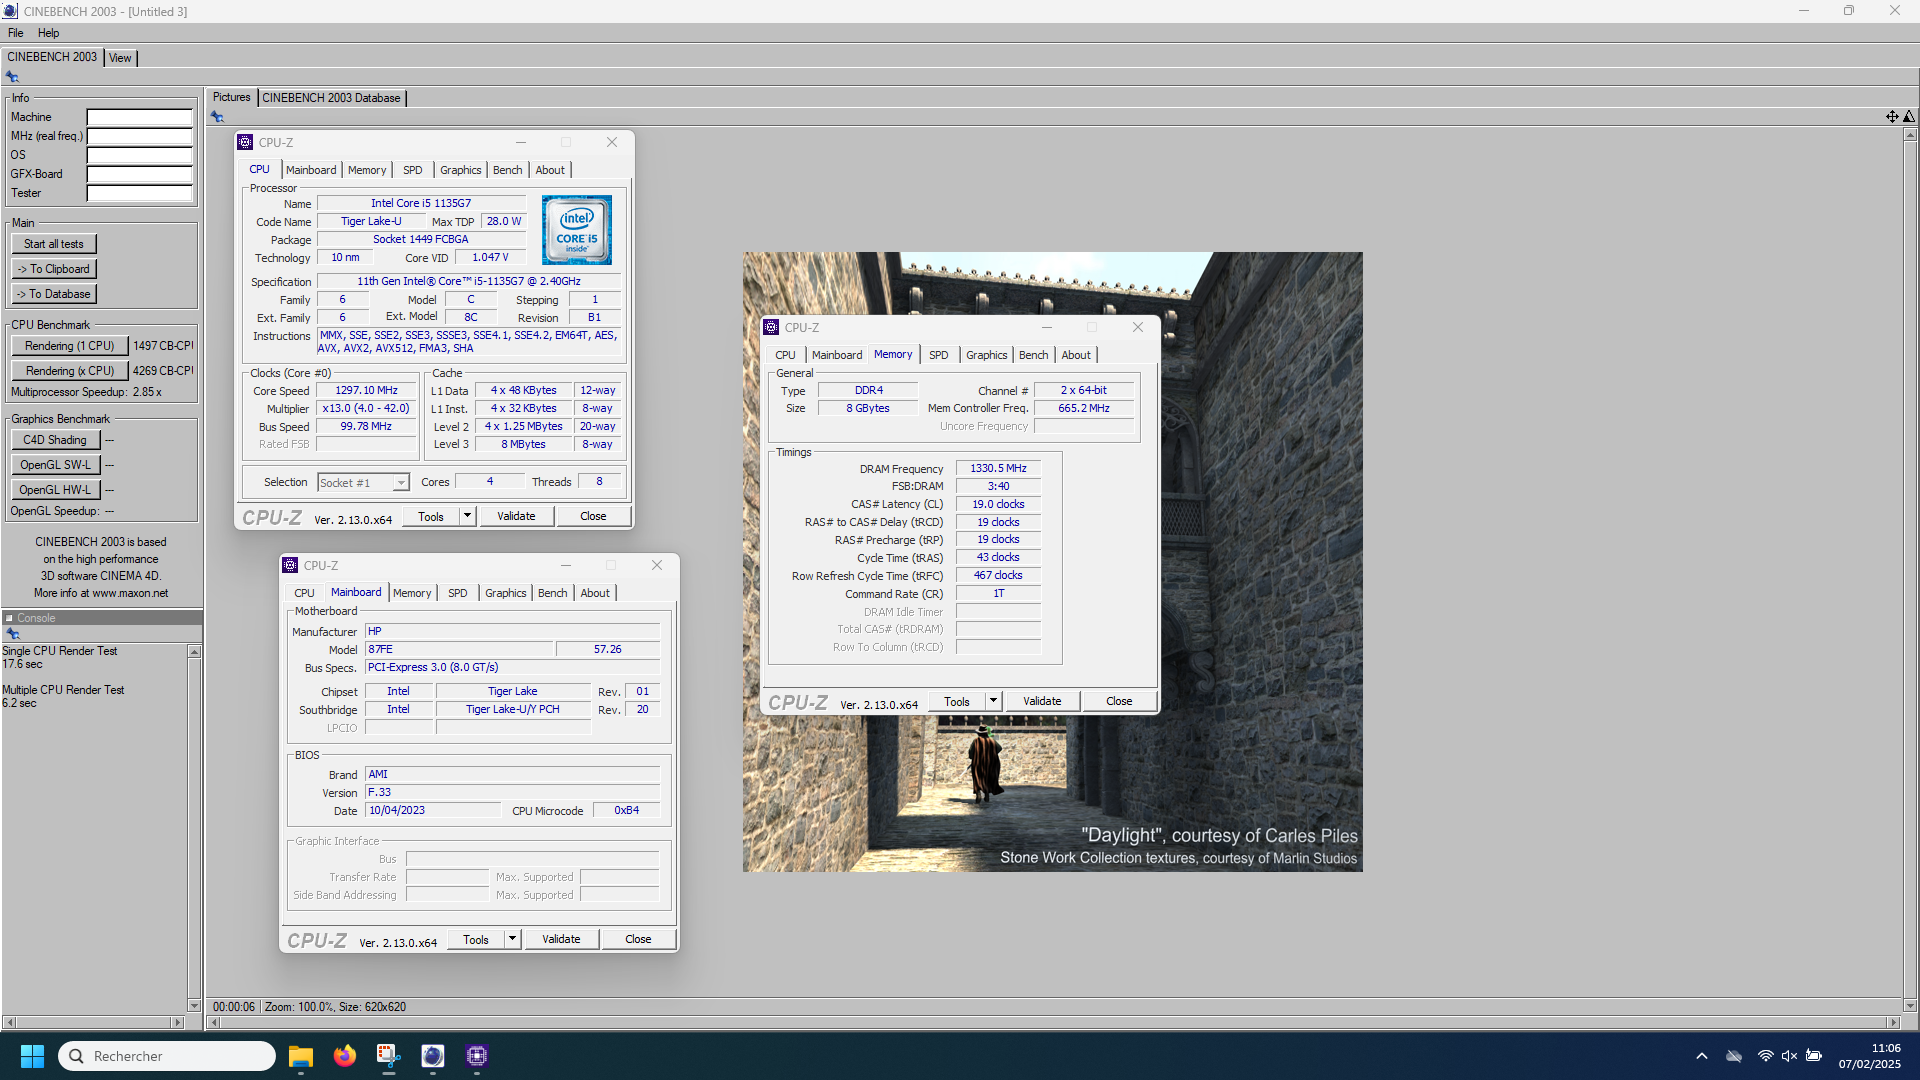Launch Firefox from the taskbar
The width and height of the screenshot is (1920, 1080).
coord(345,1056)
